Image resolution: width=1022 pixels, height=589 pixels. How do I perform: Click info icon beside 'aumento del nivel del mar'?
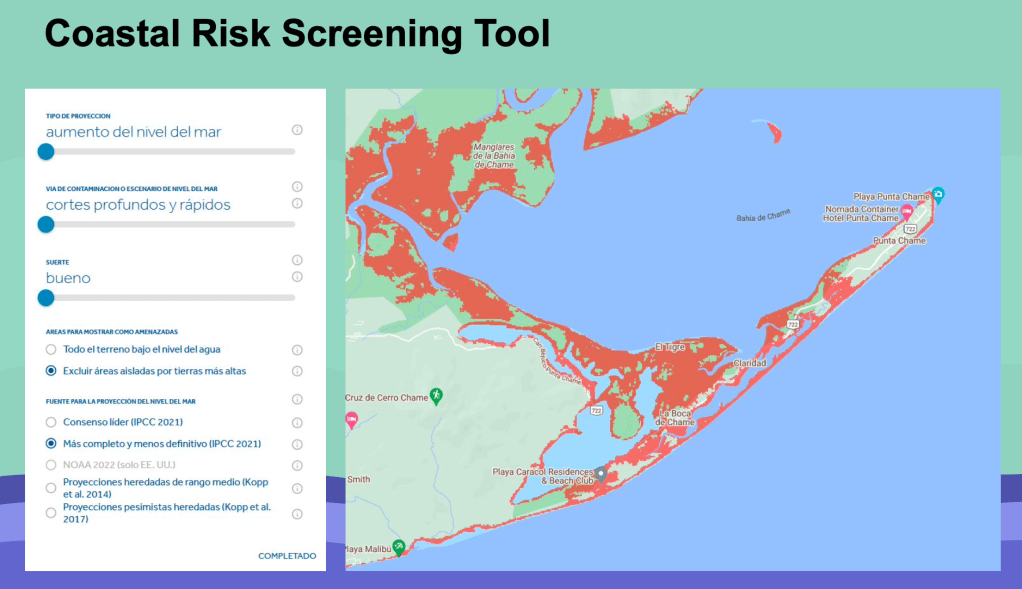coord(297,130)
